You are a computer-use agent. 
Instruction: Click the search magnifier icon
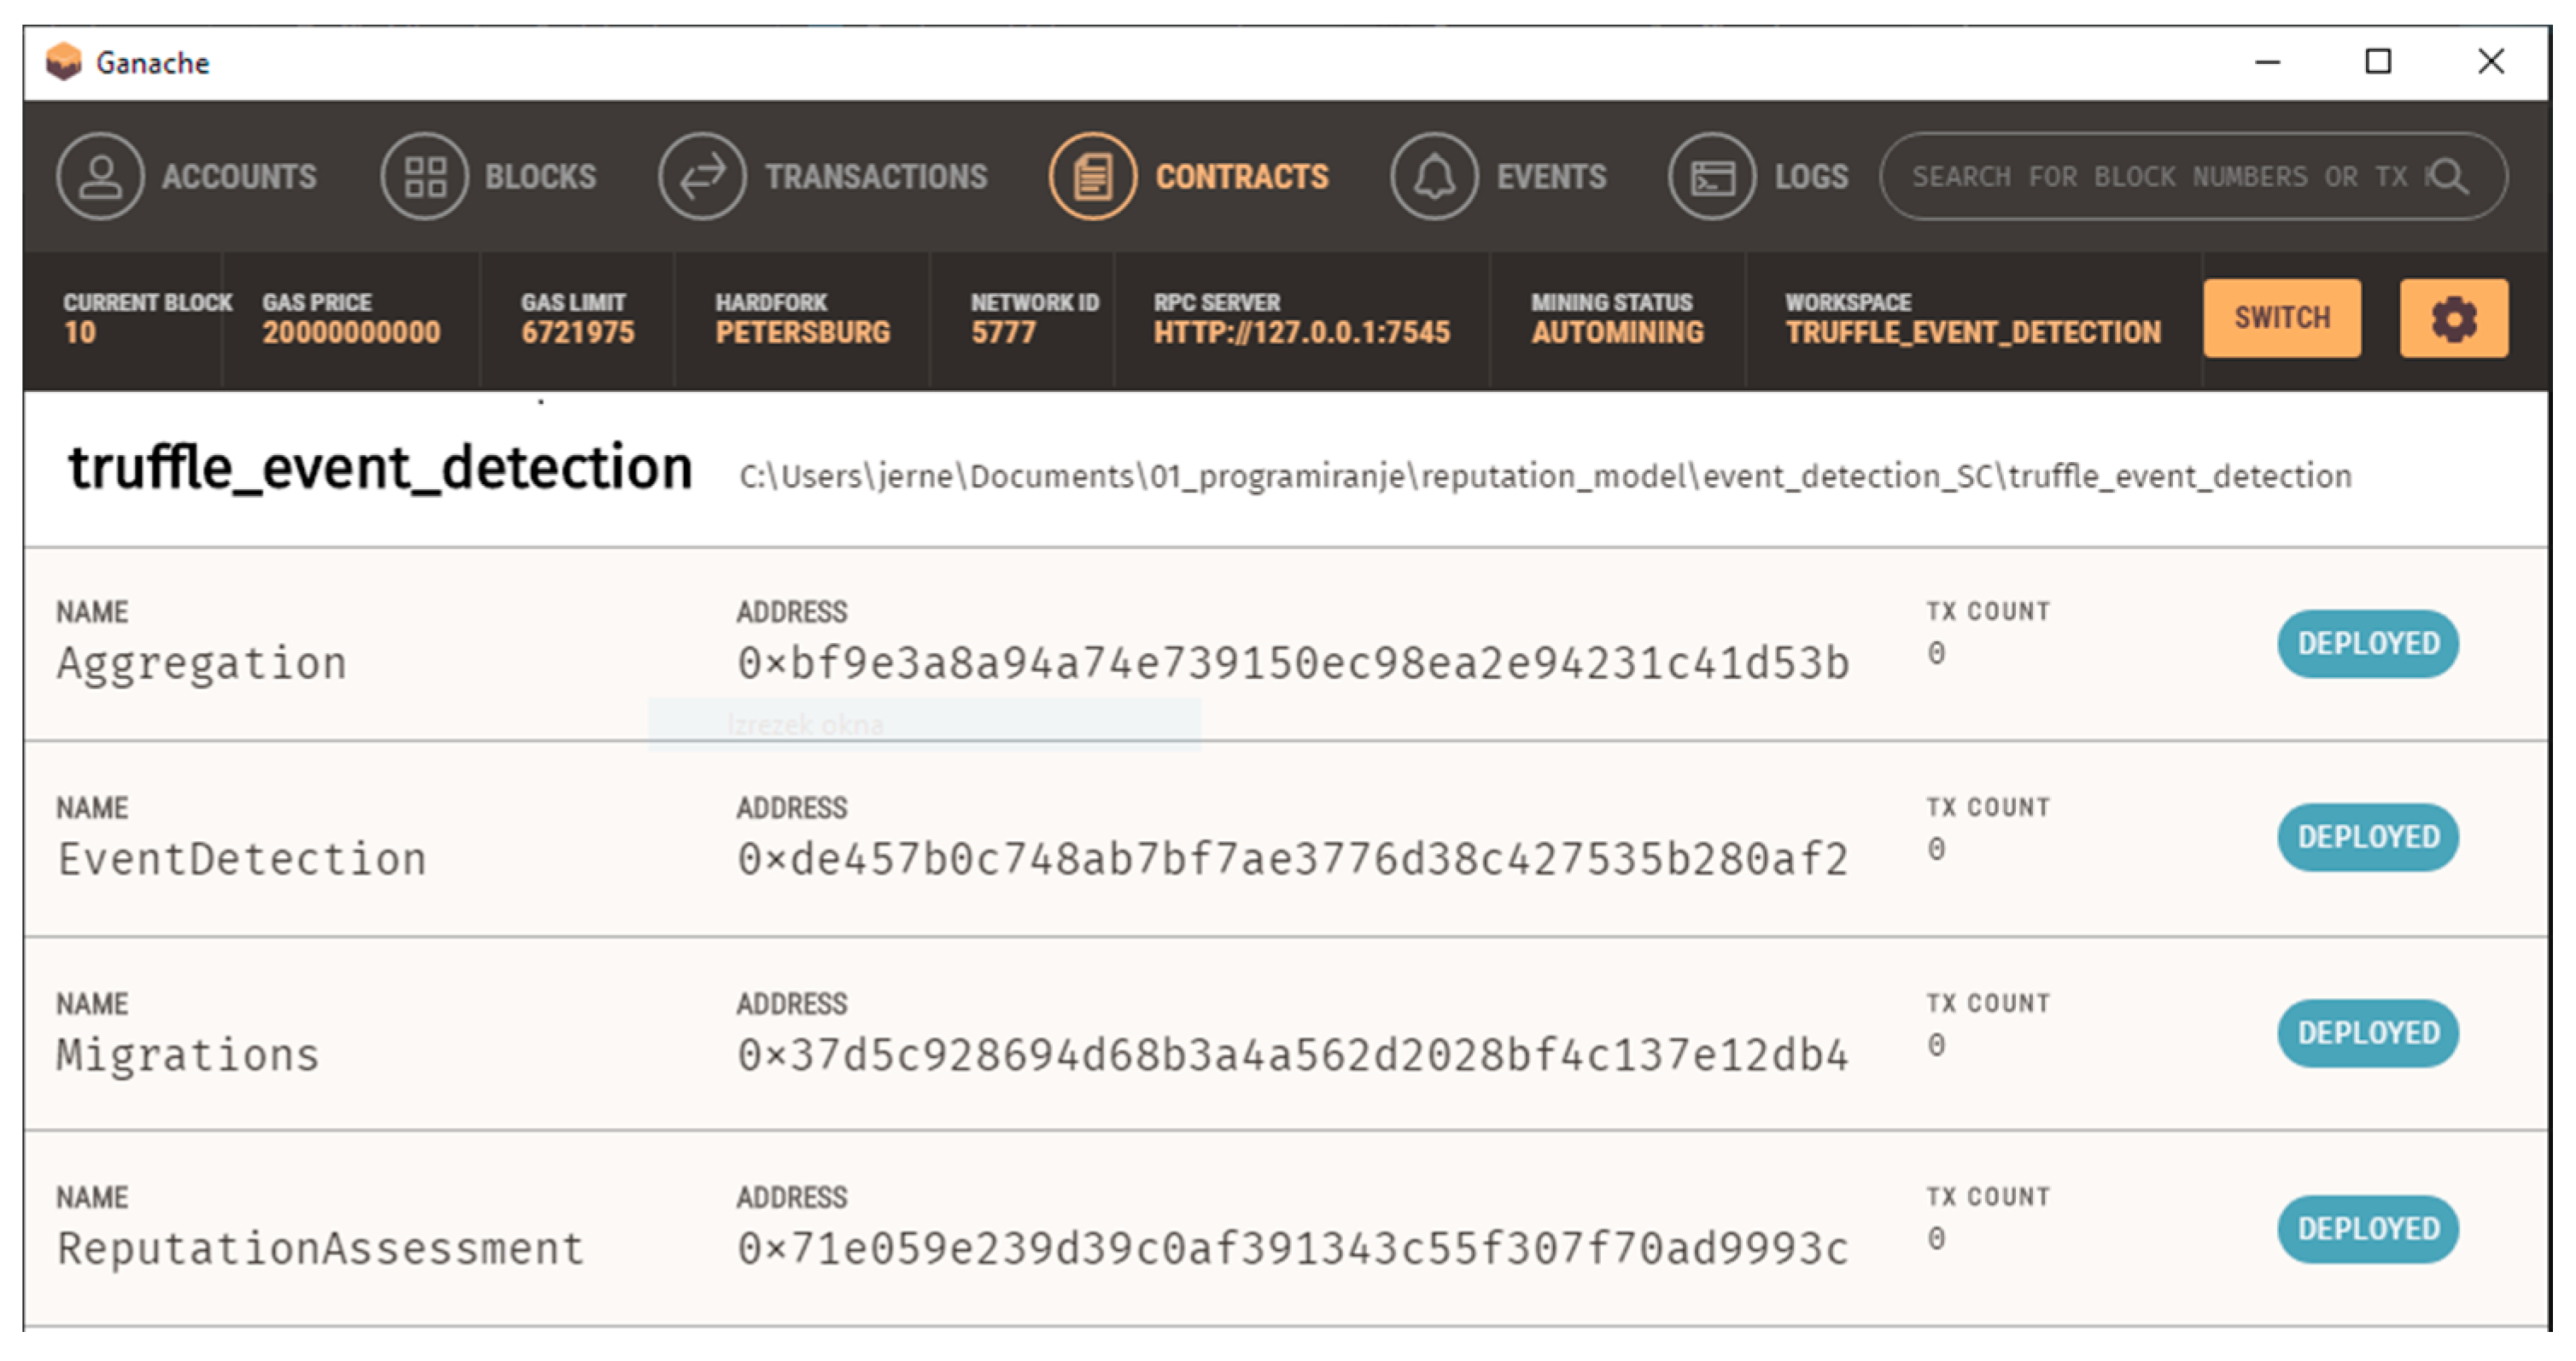coord(2449,177)
